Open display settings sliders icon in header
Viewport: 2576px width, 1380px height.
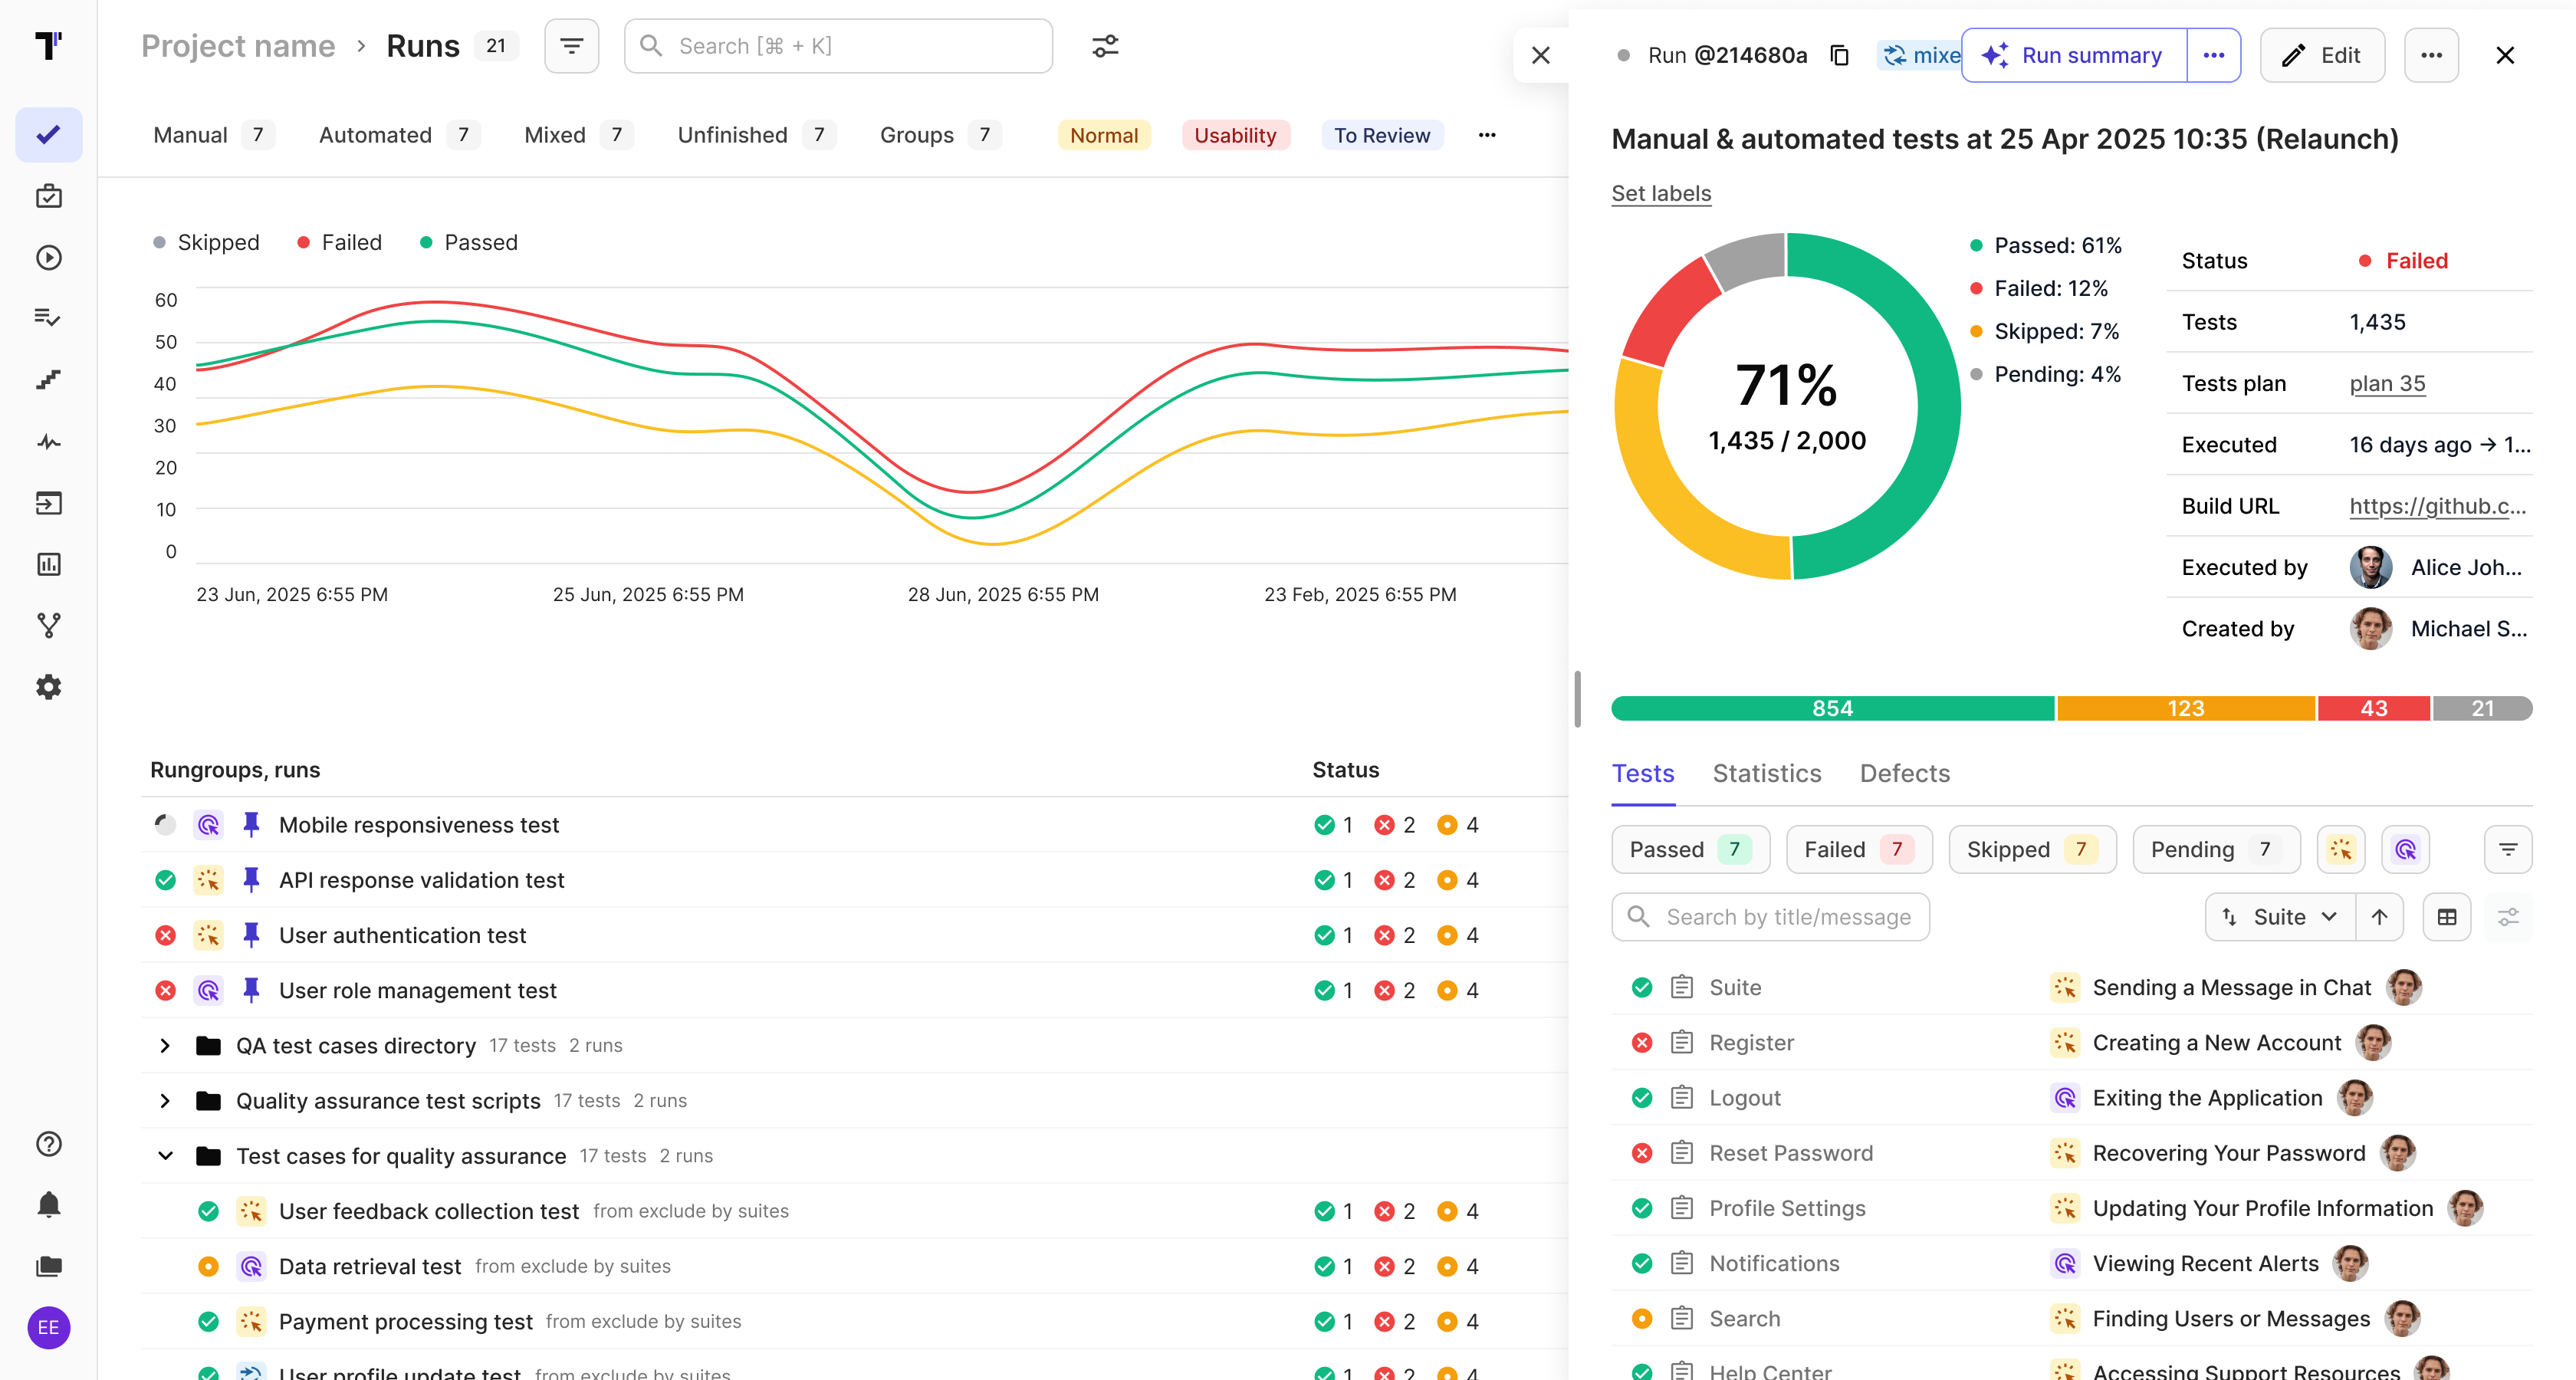point(1104,46)
